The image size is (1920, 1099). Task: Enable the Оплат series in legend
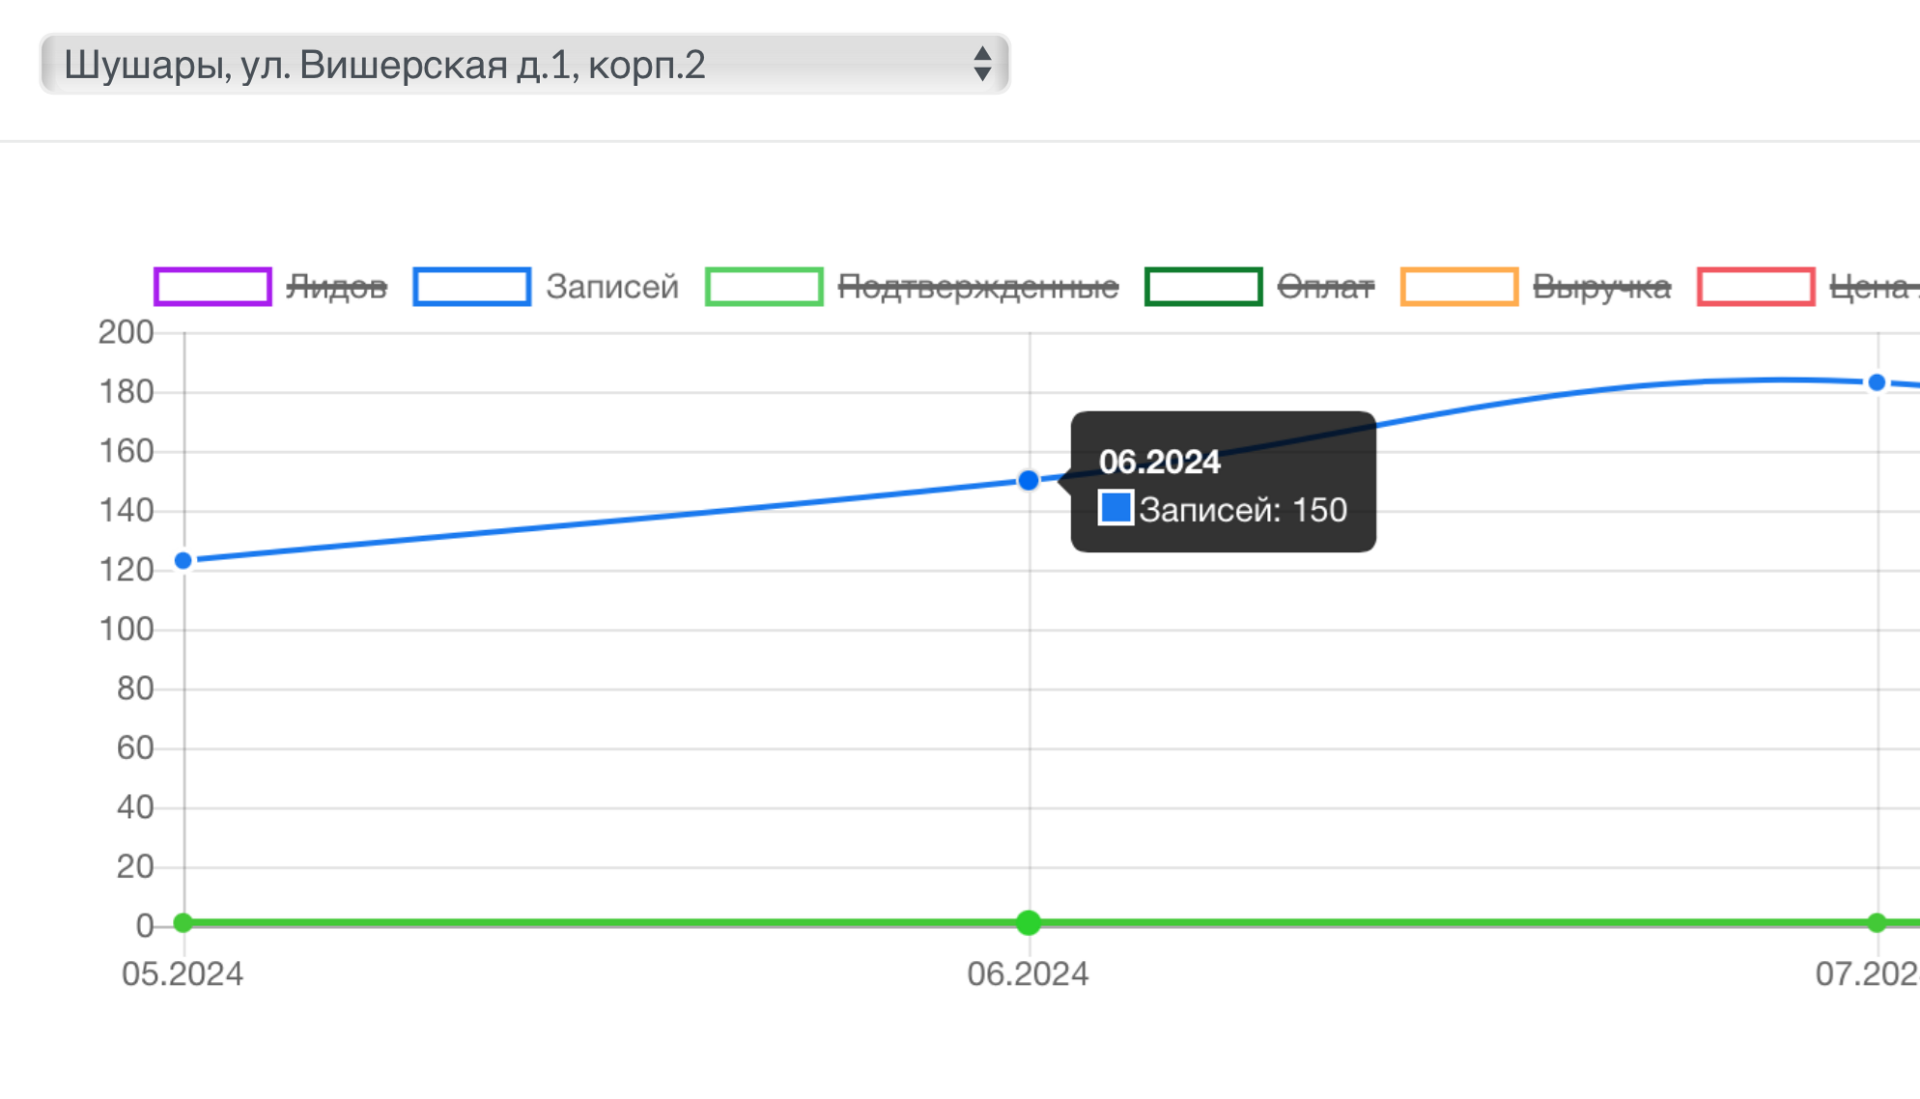click(1326, 287)
